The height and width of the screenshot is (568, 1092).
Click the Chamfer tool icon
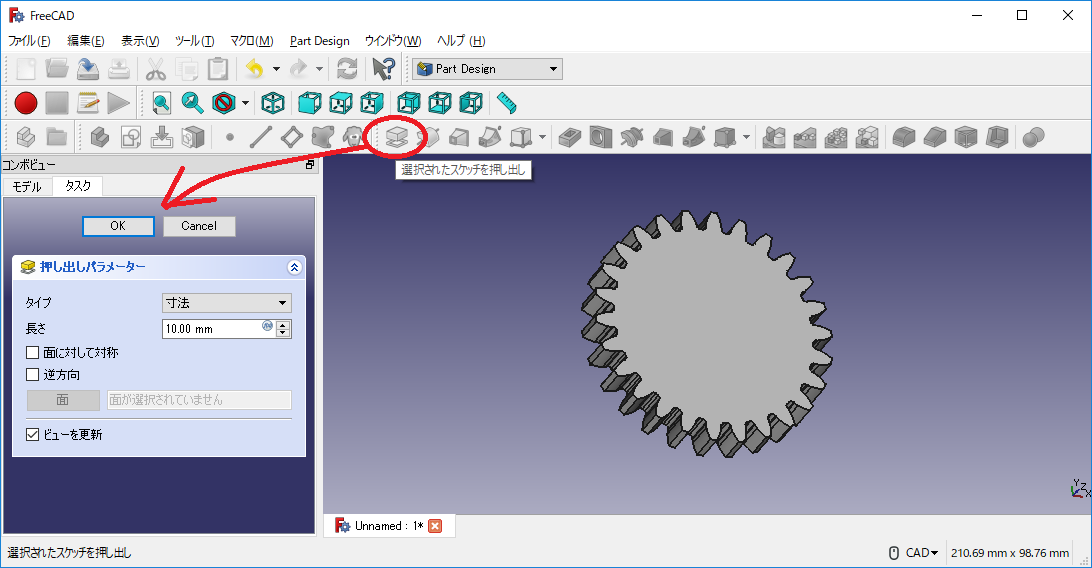point(935,137)
